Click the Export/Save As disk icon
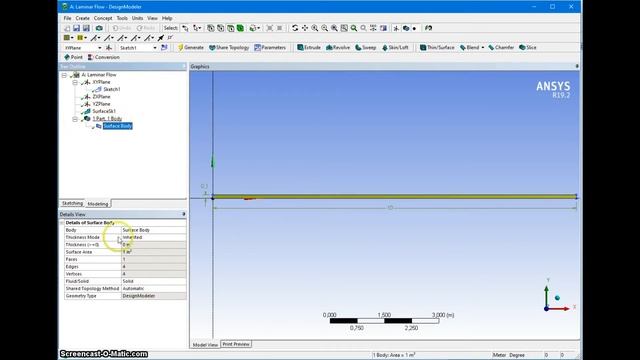The image size is (640, 360). [86, 28]
